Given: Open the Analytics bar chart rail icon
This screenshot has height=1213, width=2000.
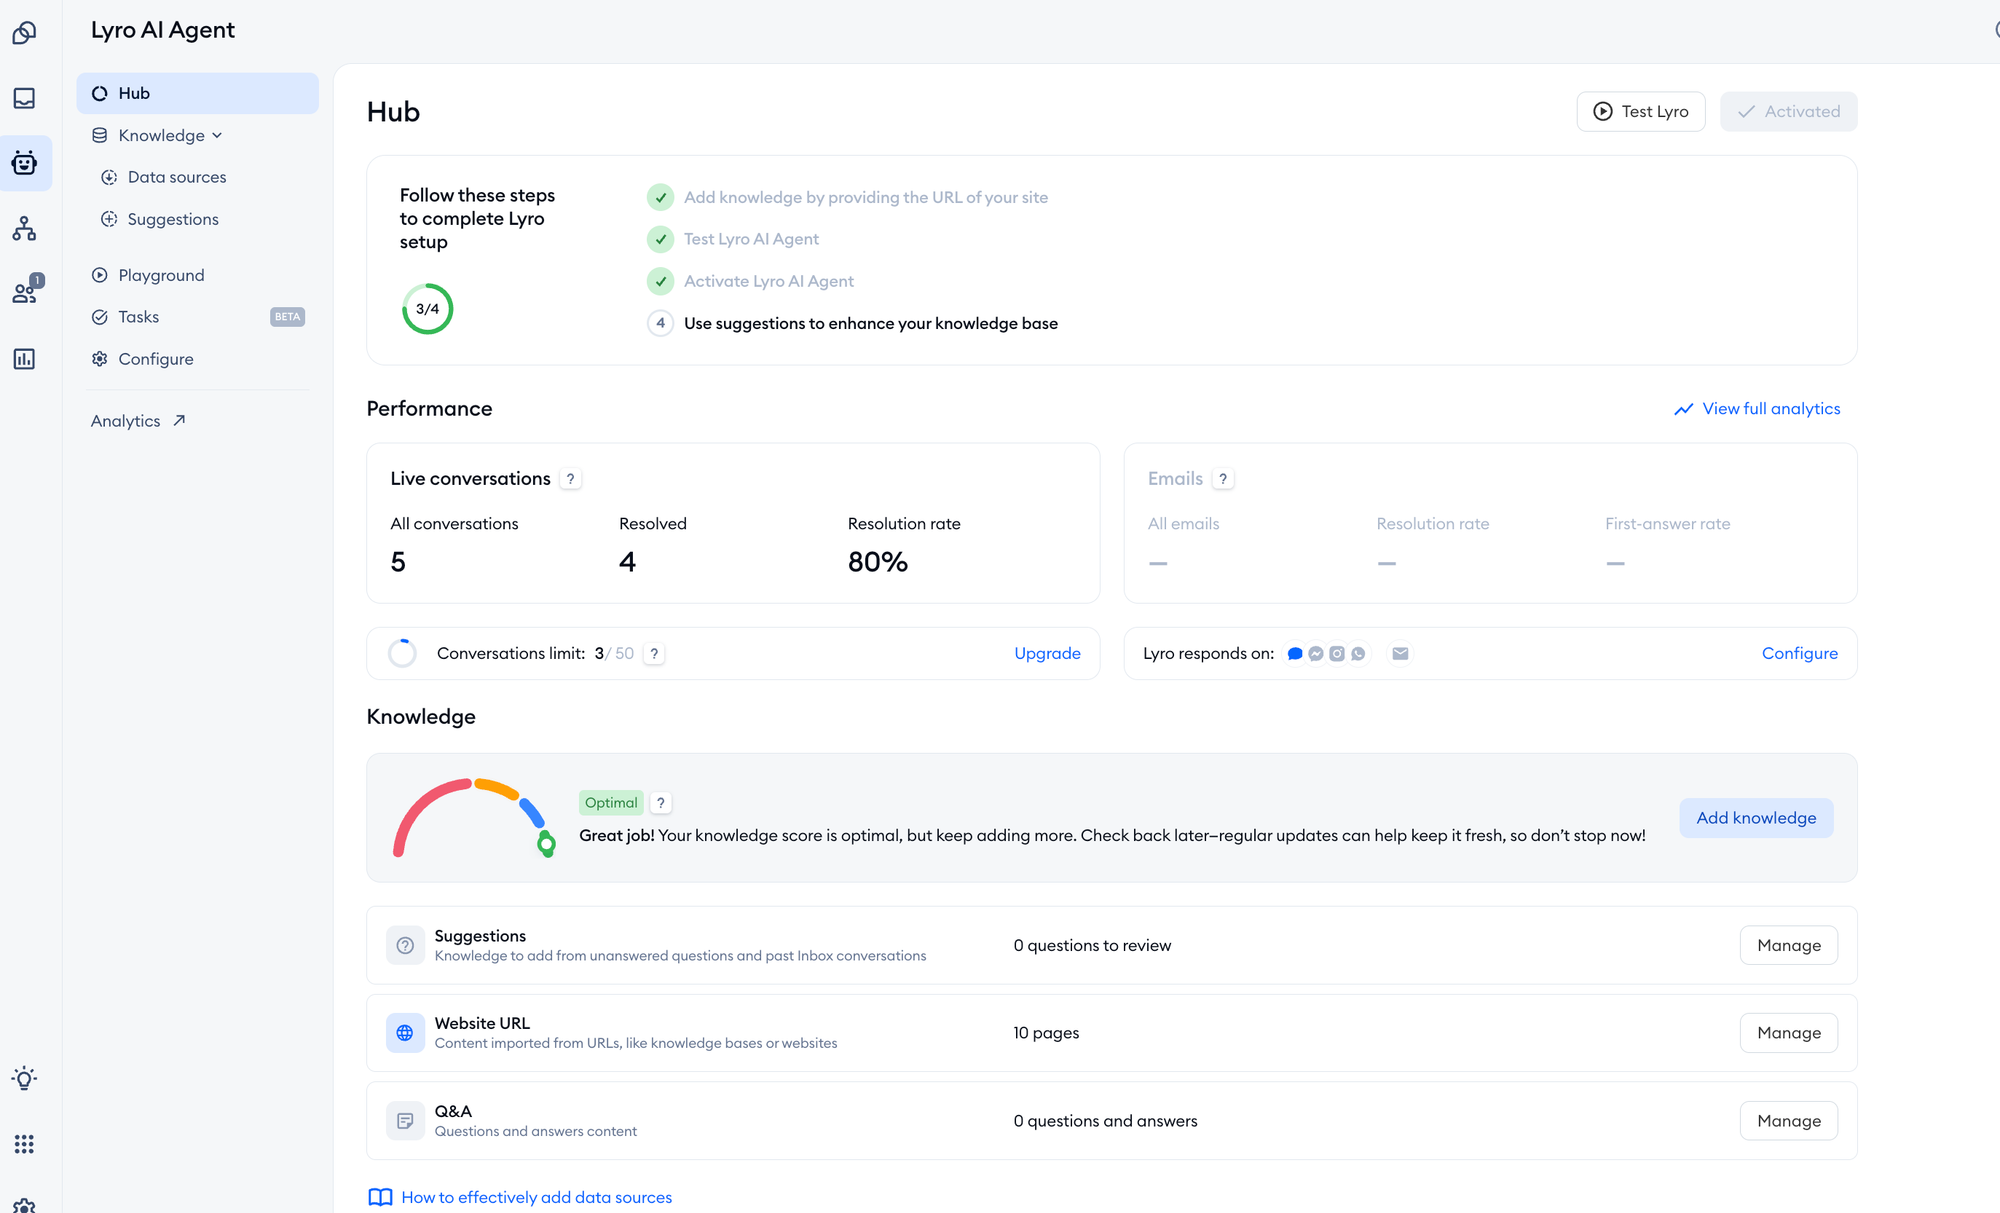Looking at the screenshot, I should click(x=24, y=359).
